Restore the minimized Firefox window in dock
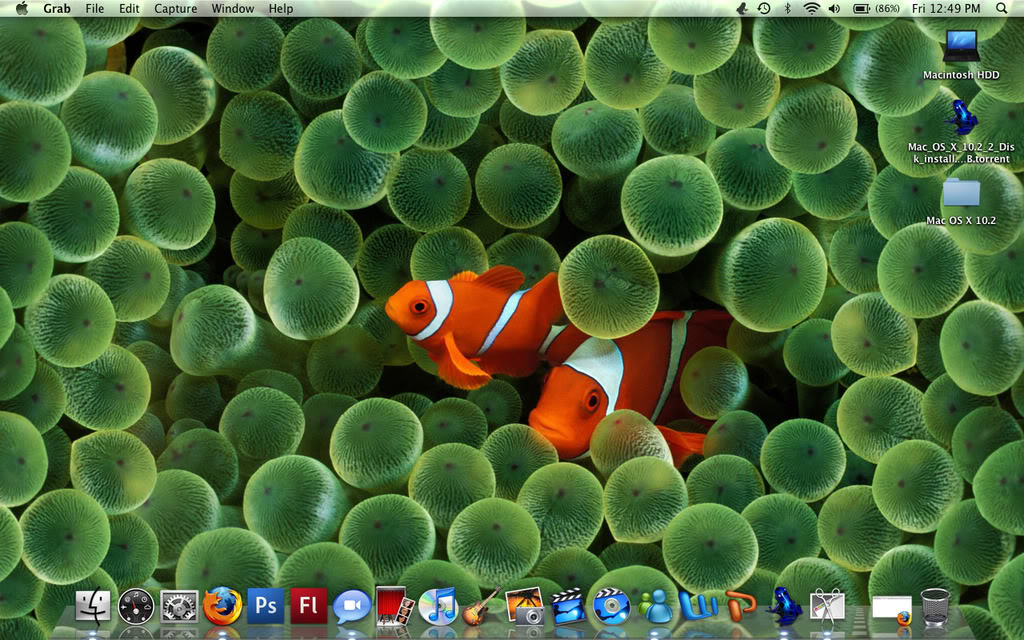The height and width of the screenshot is (640, 1024). pos(892,610)
